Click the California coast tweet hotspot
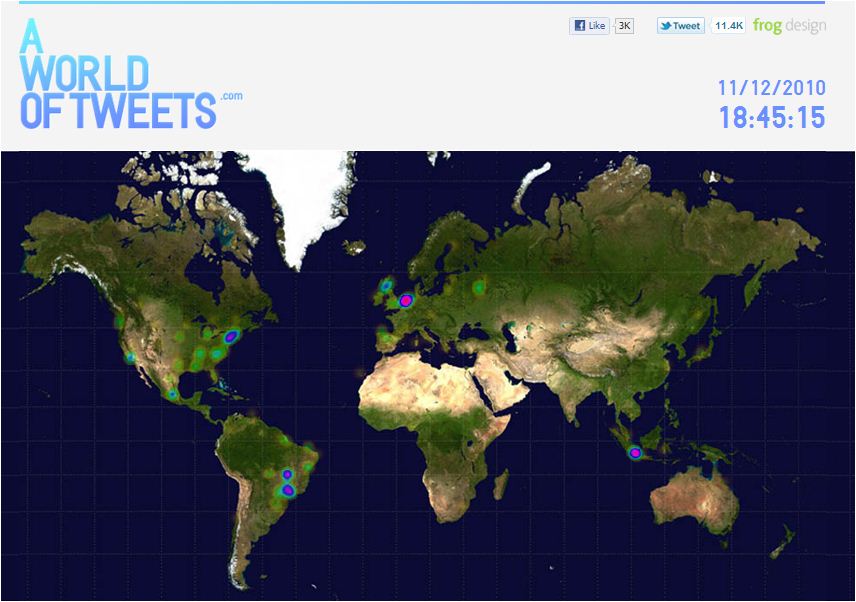 coord(130,357)
